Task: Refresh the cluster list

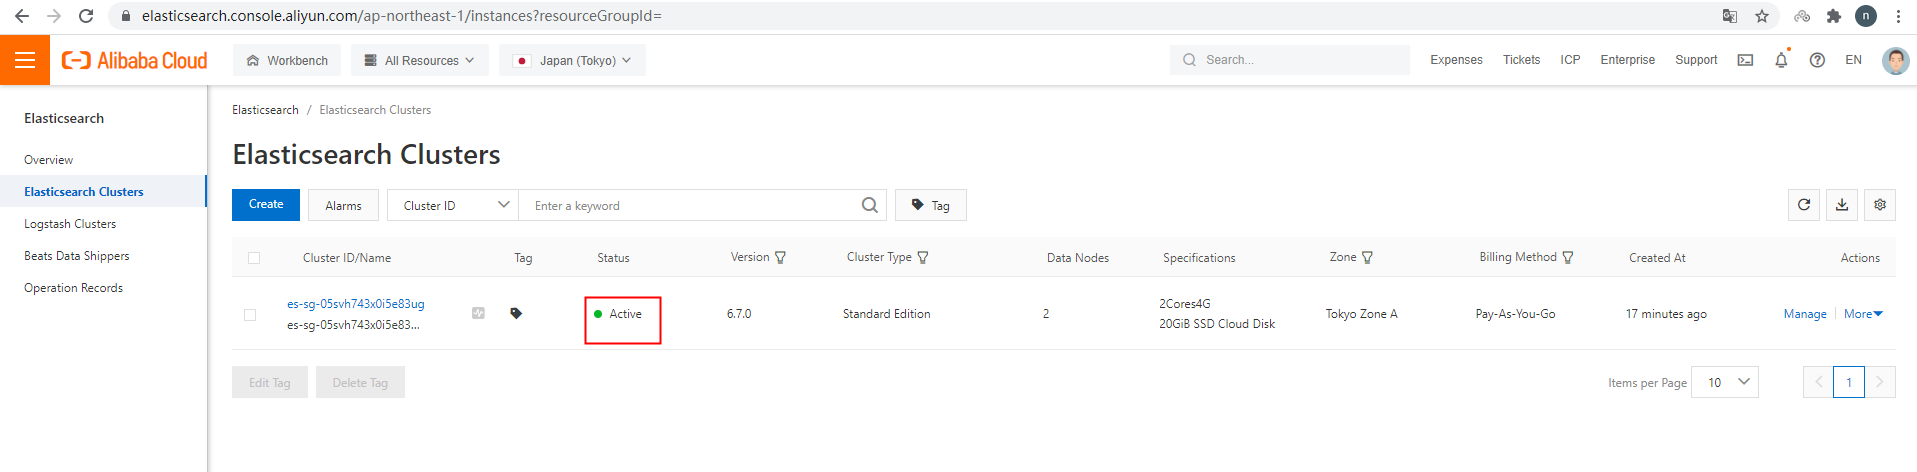Action: 1804,205
